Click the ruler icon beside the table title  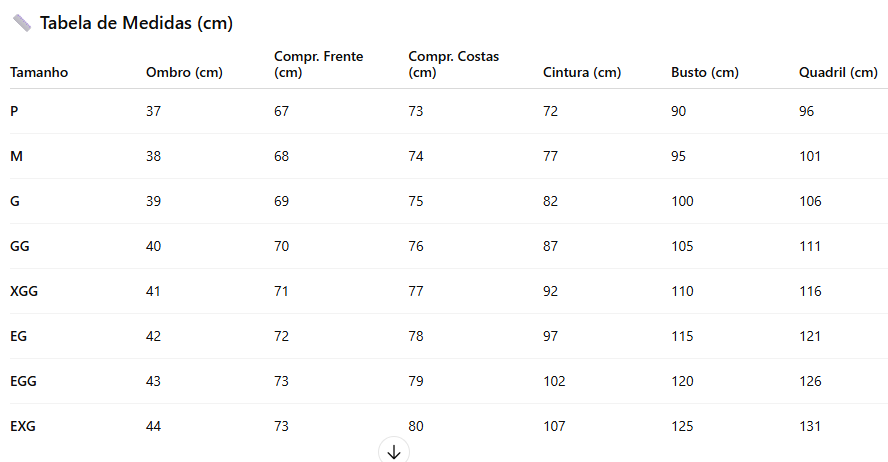21,23
